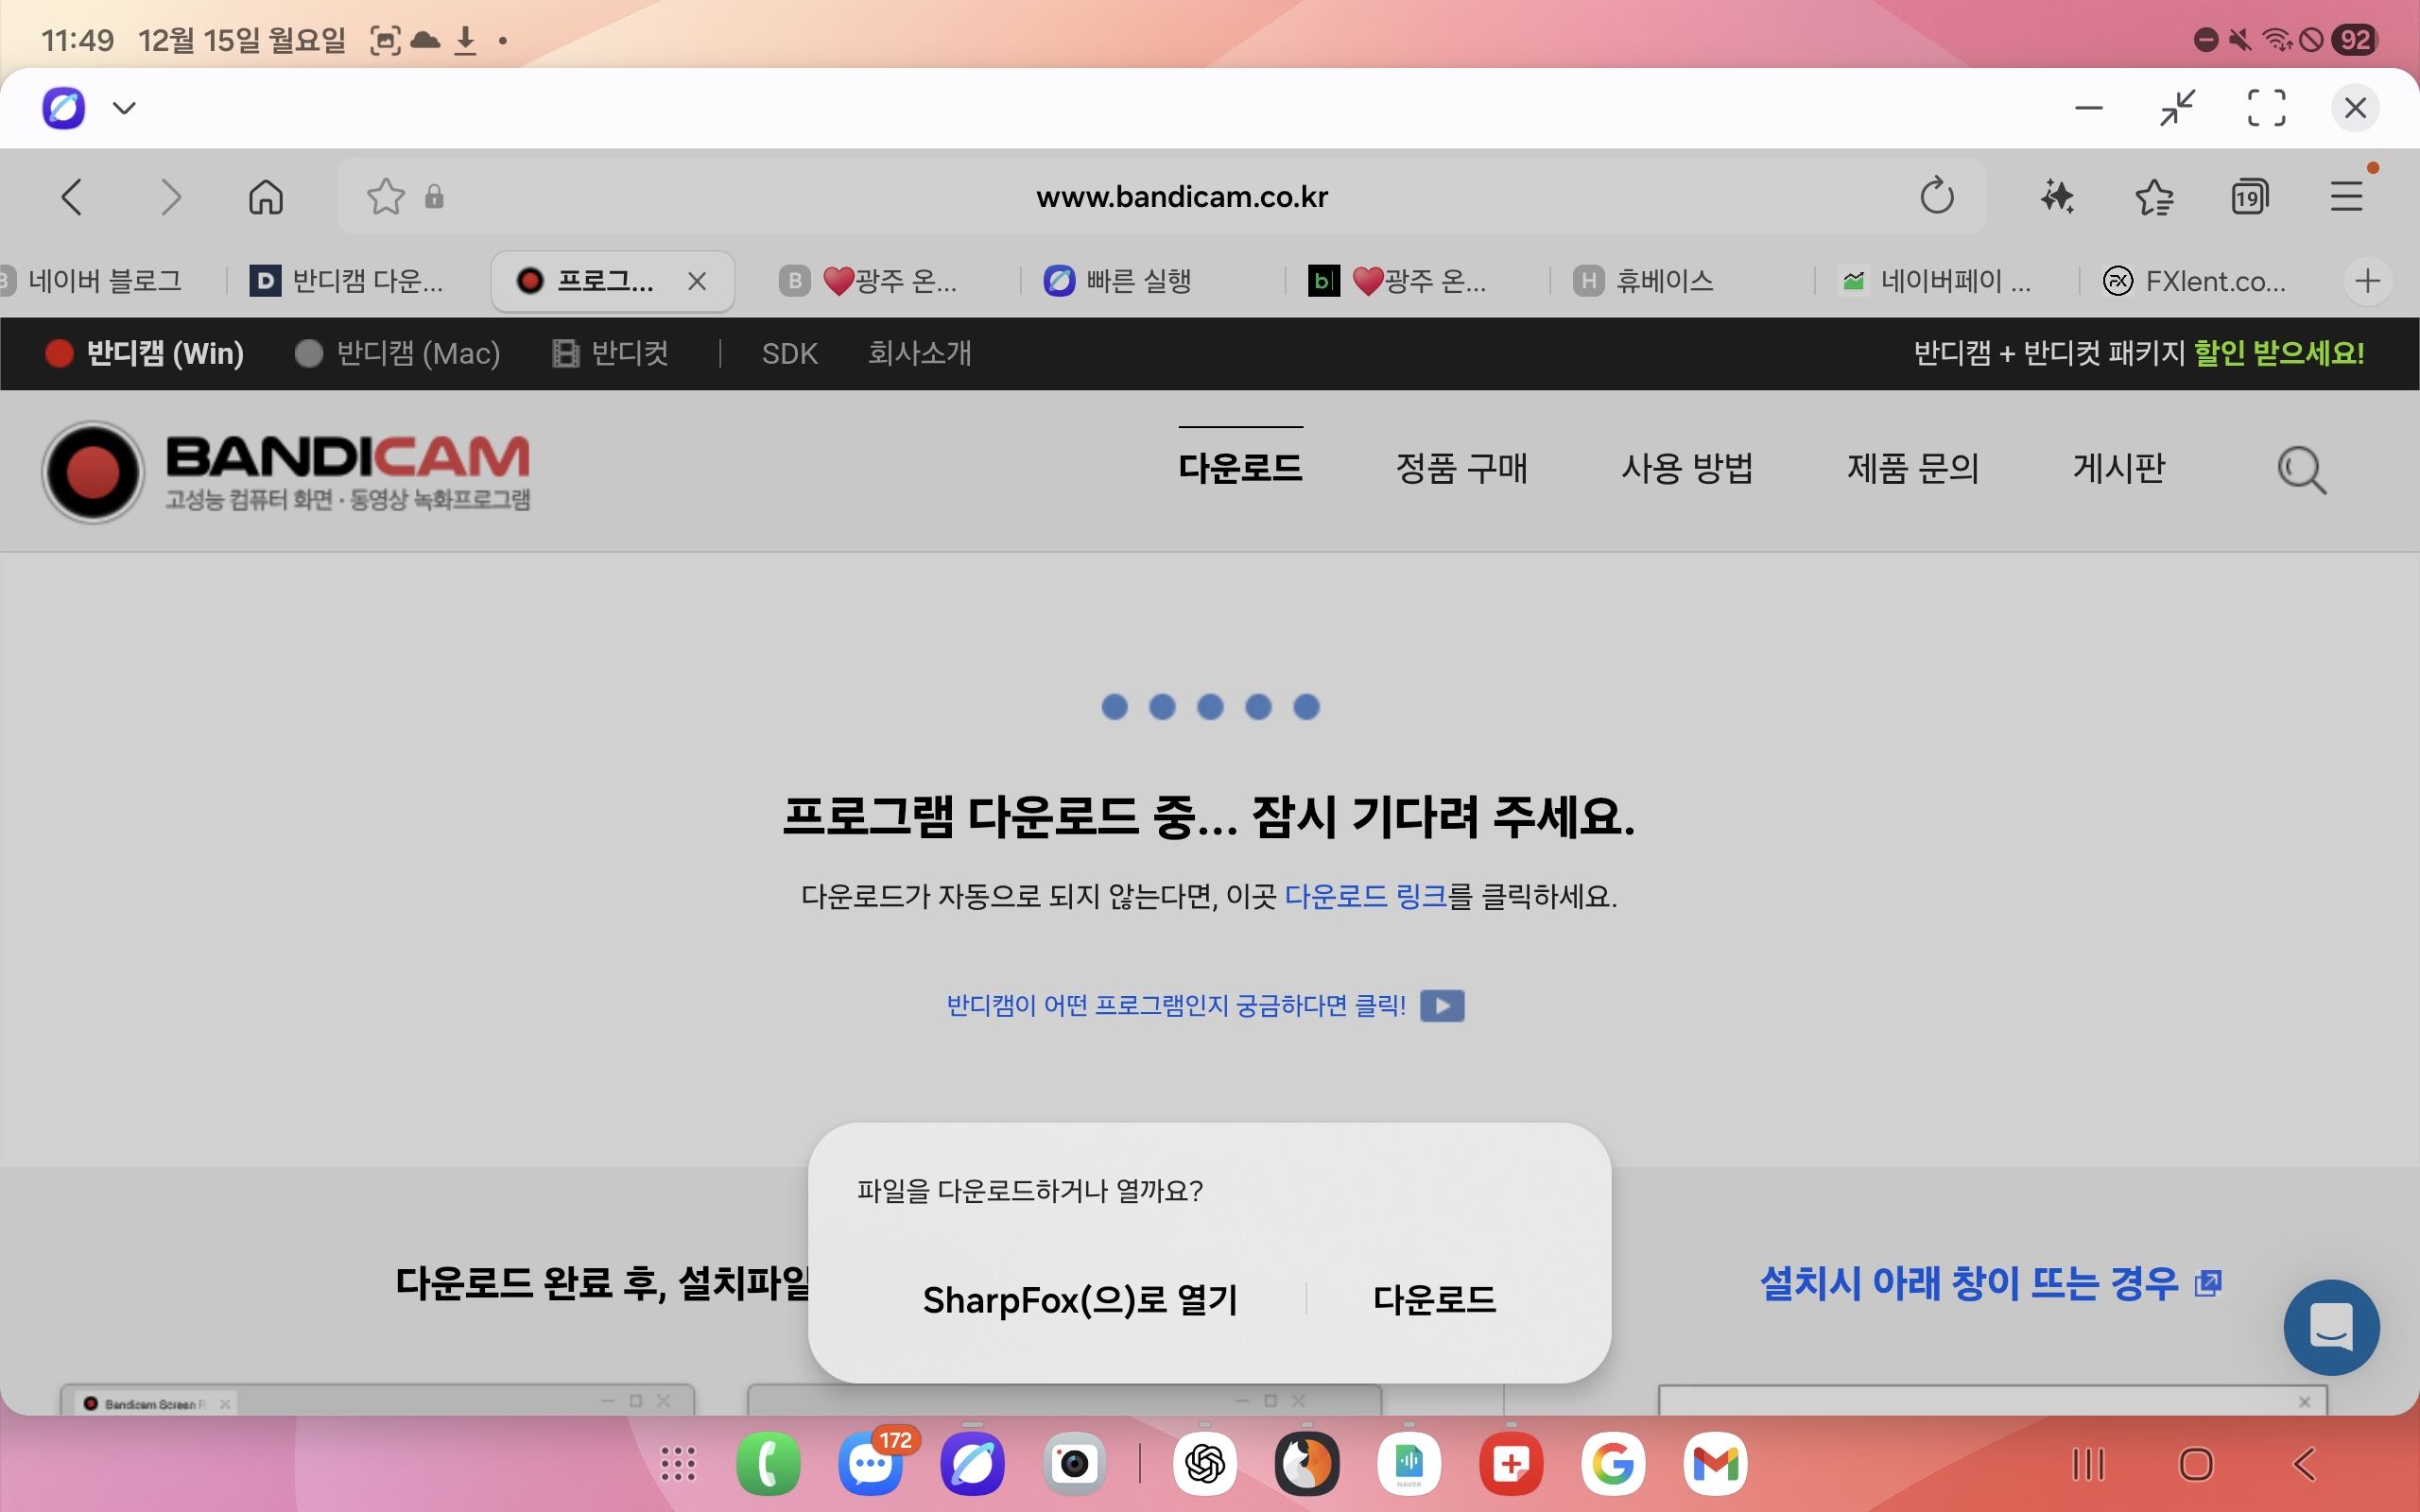2420x1512 pixels.
Task: Navigate back using the back arrow
Action: (72, 196)
